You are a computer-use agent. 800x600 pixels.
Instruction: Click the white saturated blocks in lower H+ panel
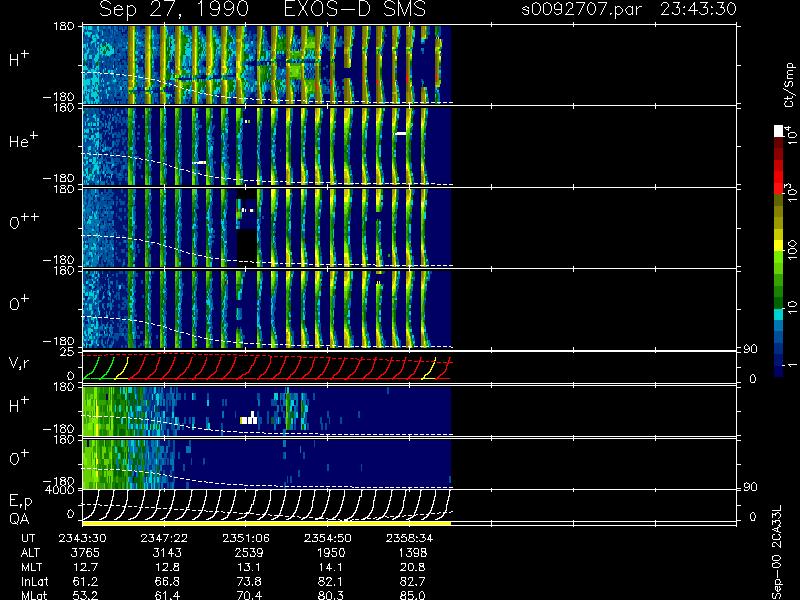(248, 418)
